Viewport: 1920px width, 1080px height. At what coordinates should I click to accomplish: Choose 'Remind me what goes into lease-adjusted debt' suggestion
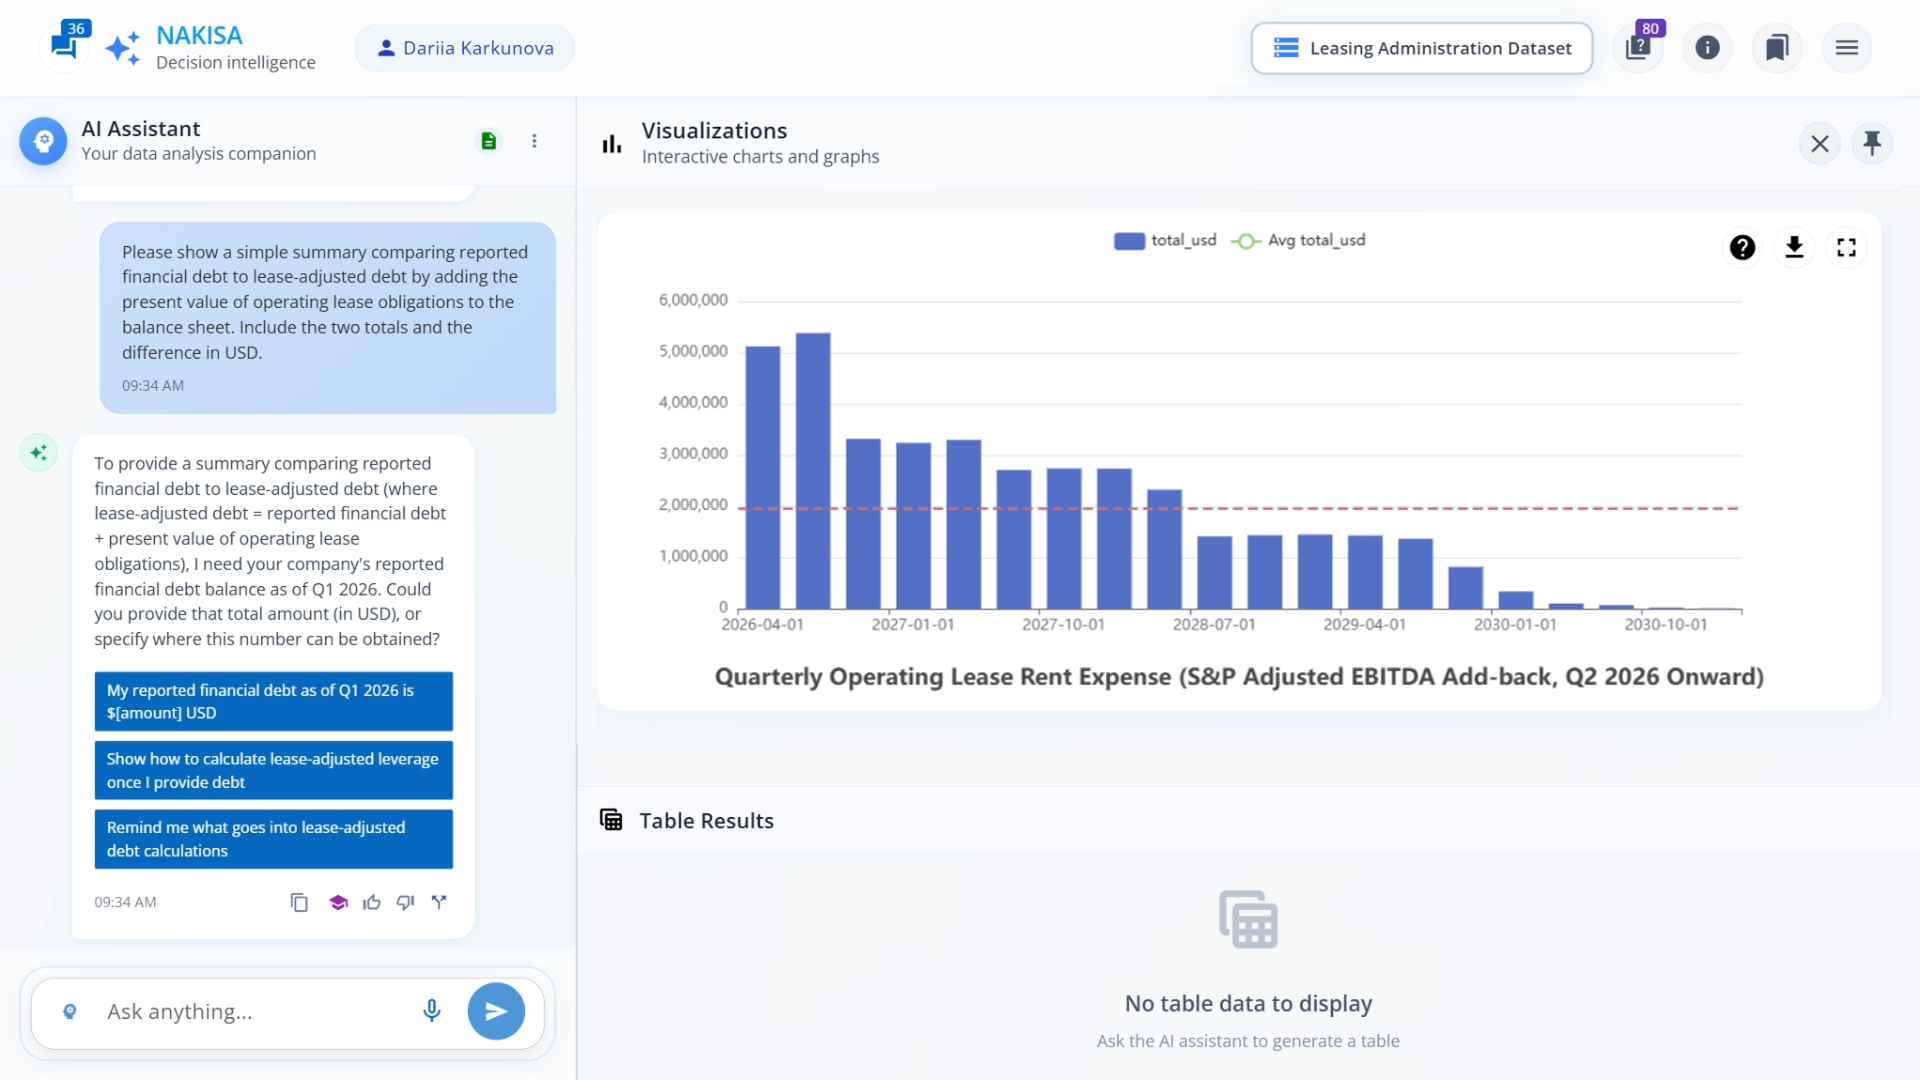[273, 839]
